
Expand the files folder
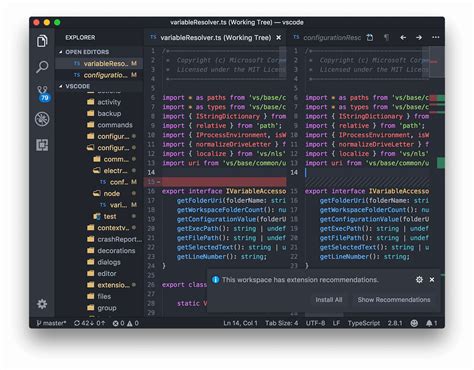click(x=99, y=296)
